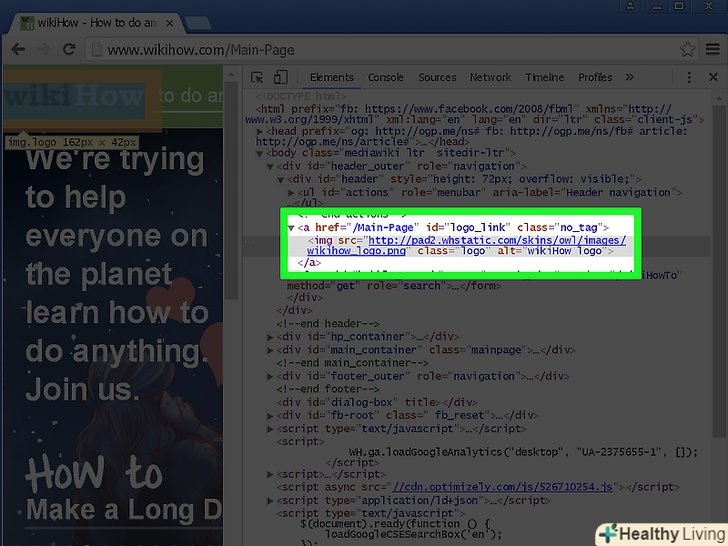728x546 pixels.
Task: Expand the hp_container div node
Action: point(270,337)
